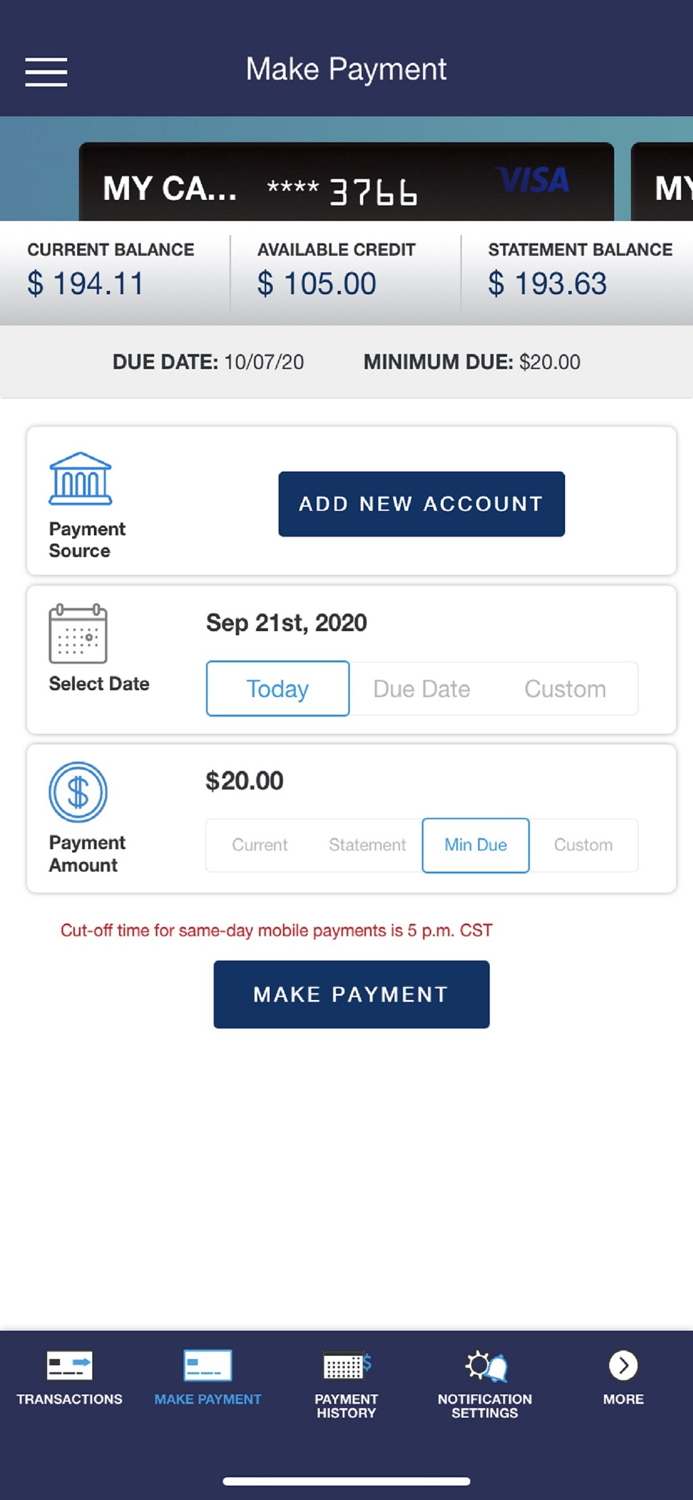
Task: Select Custom payment amount option
Action: tap(583, 845)
